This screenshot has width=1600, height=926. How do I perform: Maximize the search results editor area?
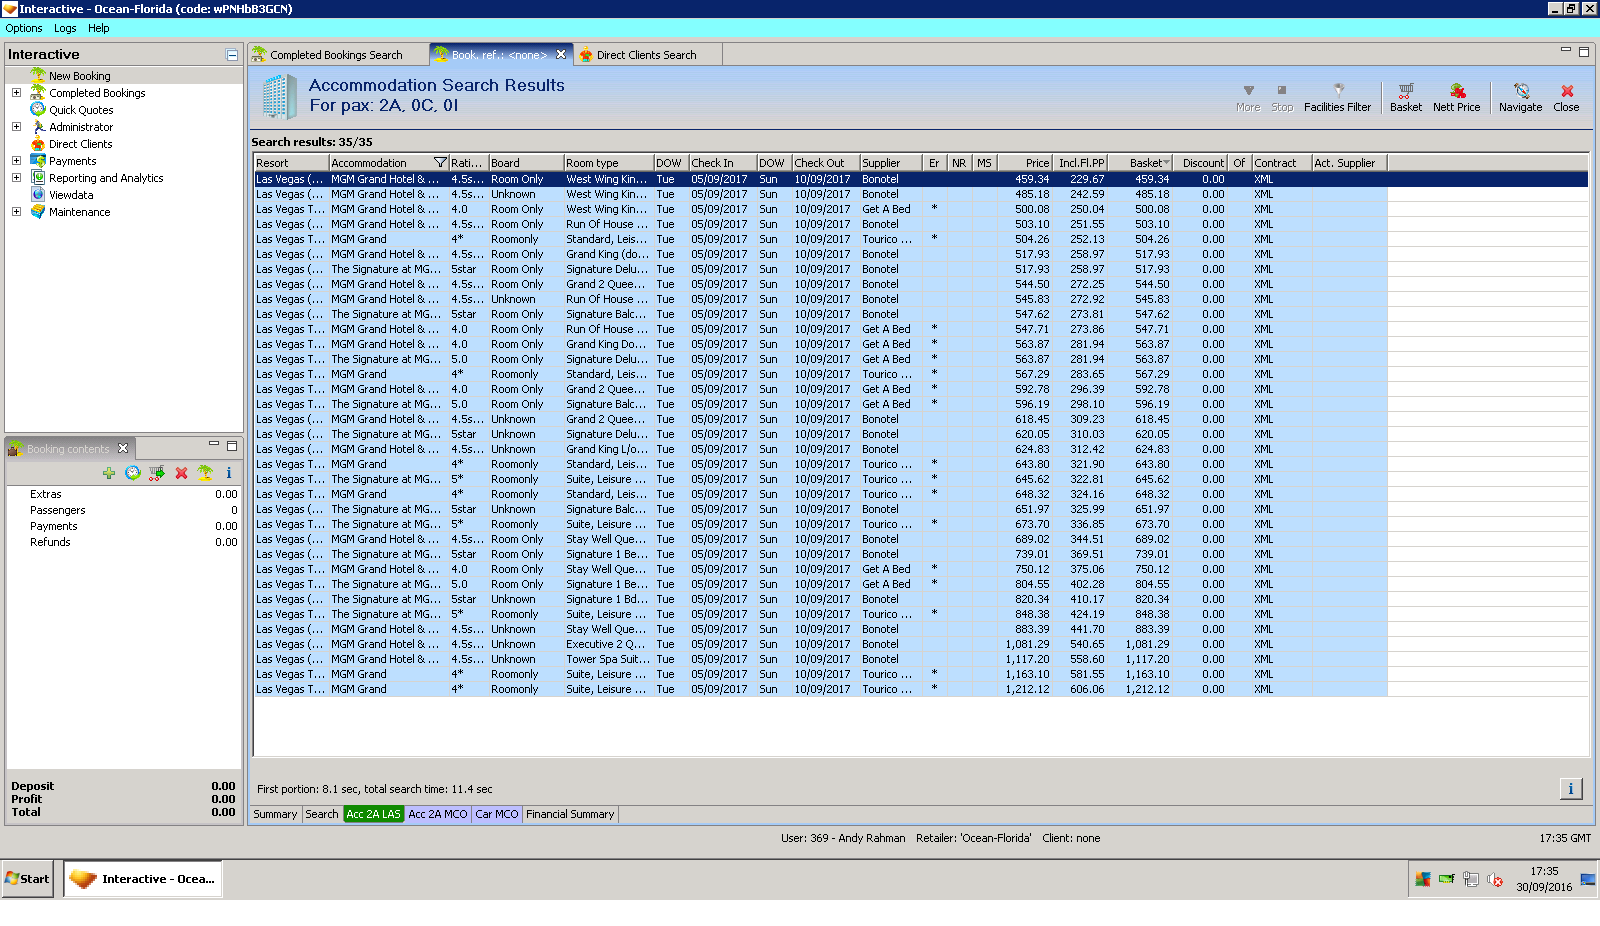point(1584,51)
